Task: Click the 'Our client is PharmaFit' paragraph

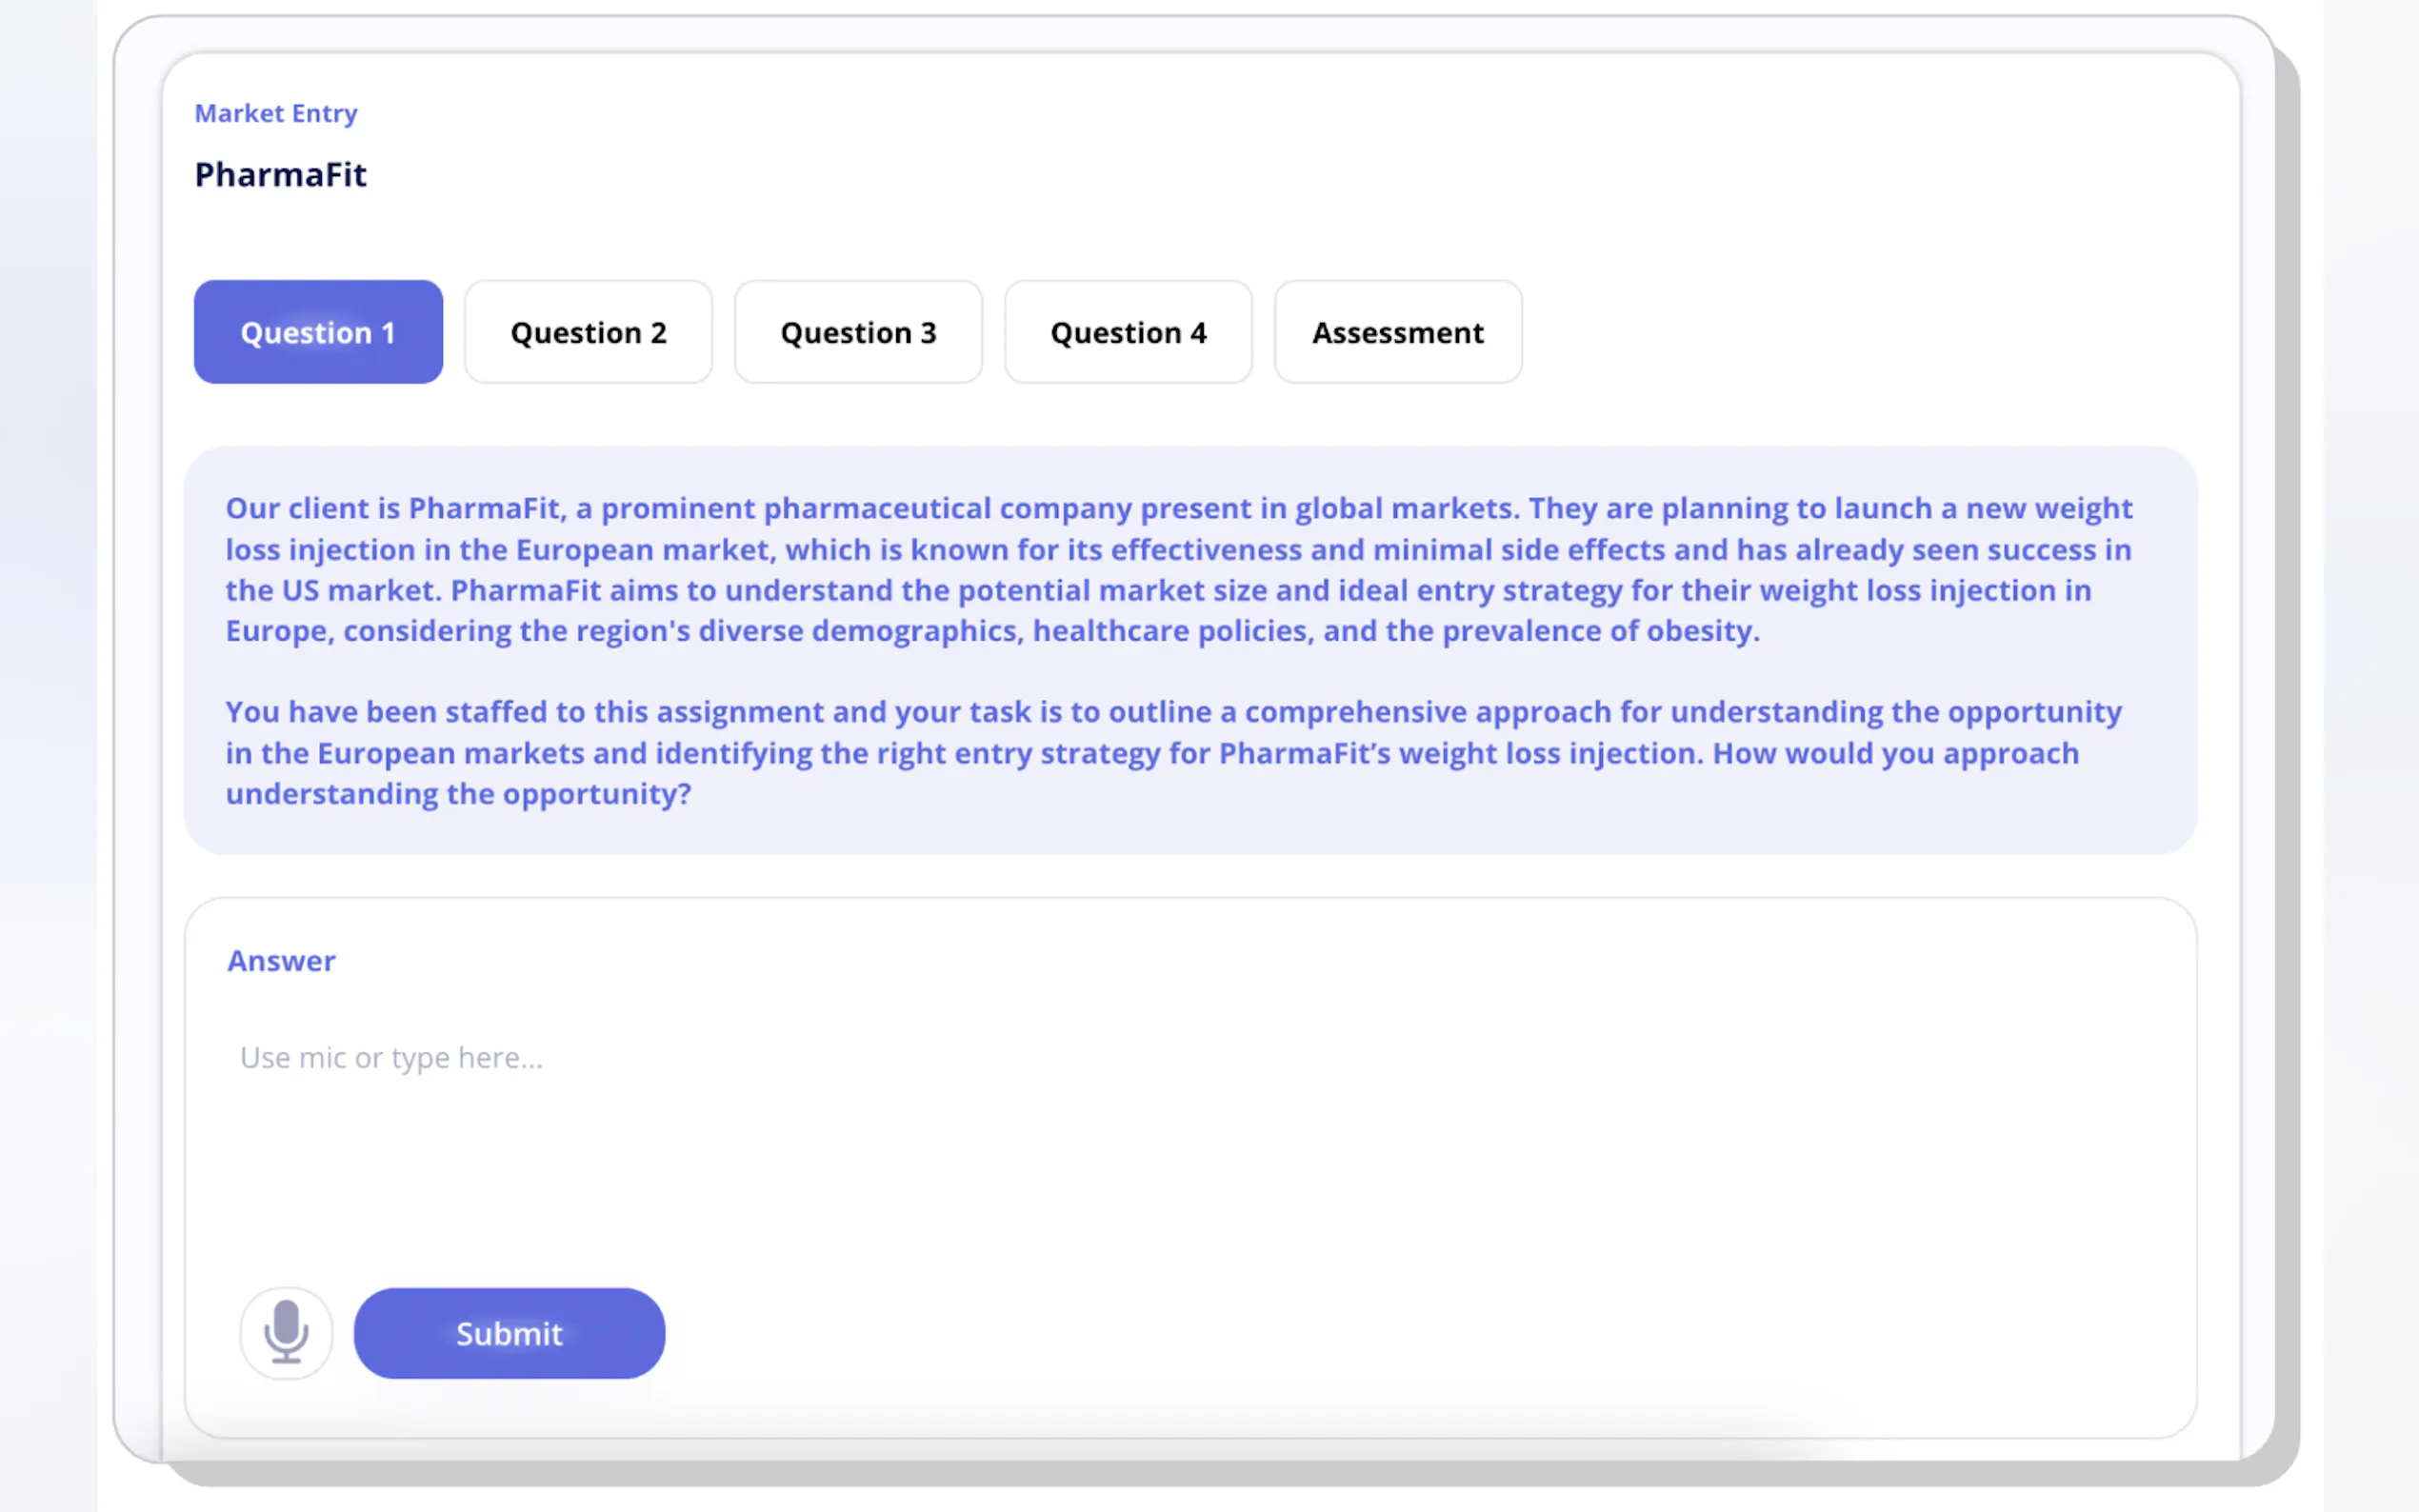Action: coord(1180,569)
